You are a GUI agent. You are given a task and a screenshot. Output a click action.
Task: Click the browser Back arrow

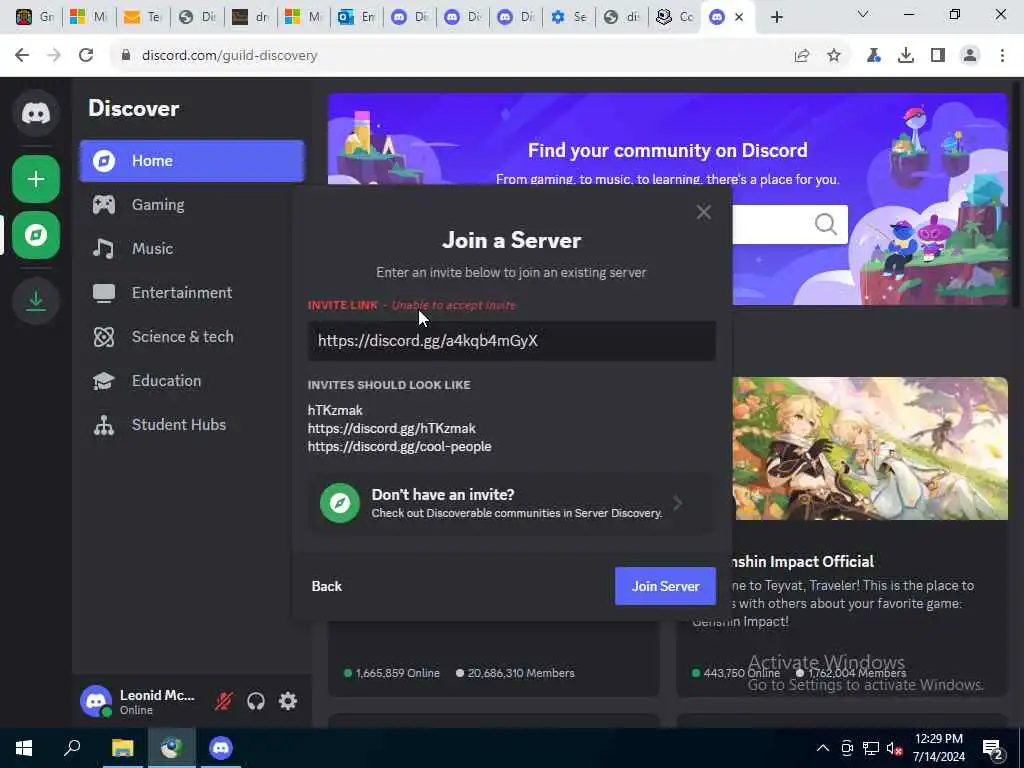[x=22, y=56]
